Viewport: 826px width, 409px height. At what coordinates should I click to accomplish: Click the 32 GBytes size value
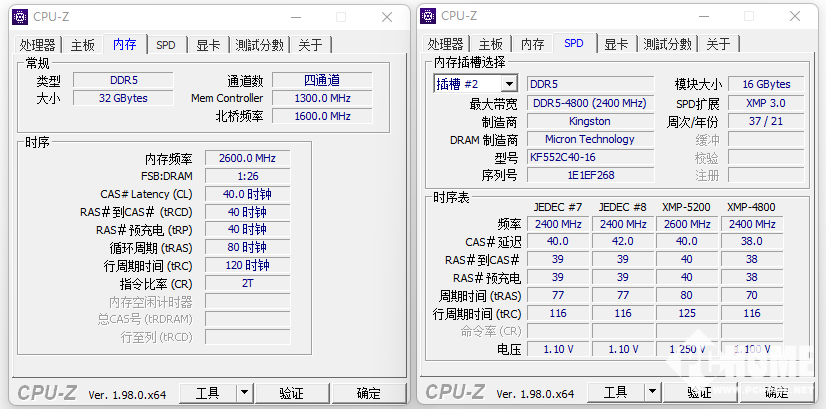tap(123, 98)
